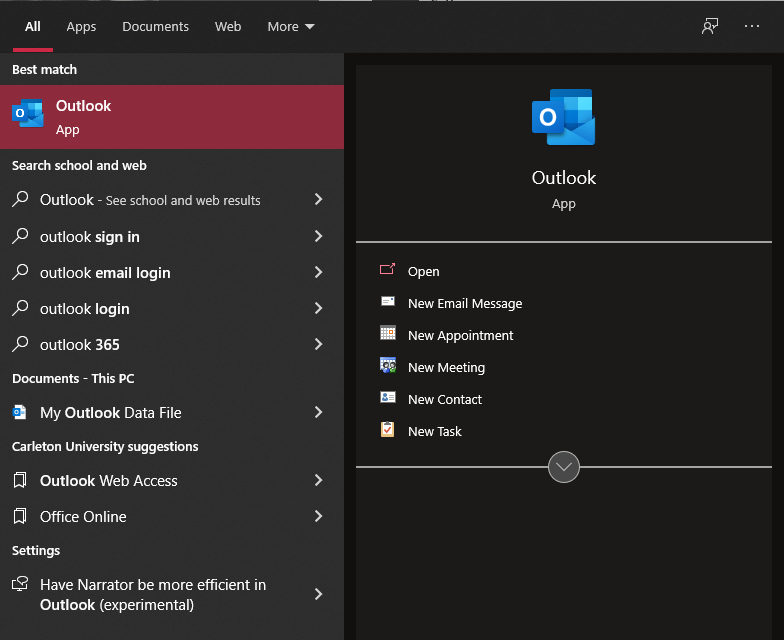Open the More dropdown filter
The height and width of the screenshot is (640, 784).
pyautogui.click(x=290, y=27)
